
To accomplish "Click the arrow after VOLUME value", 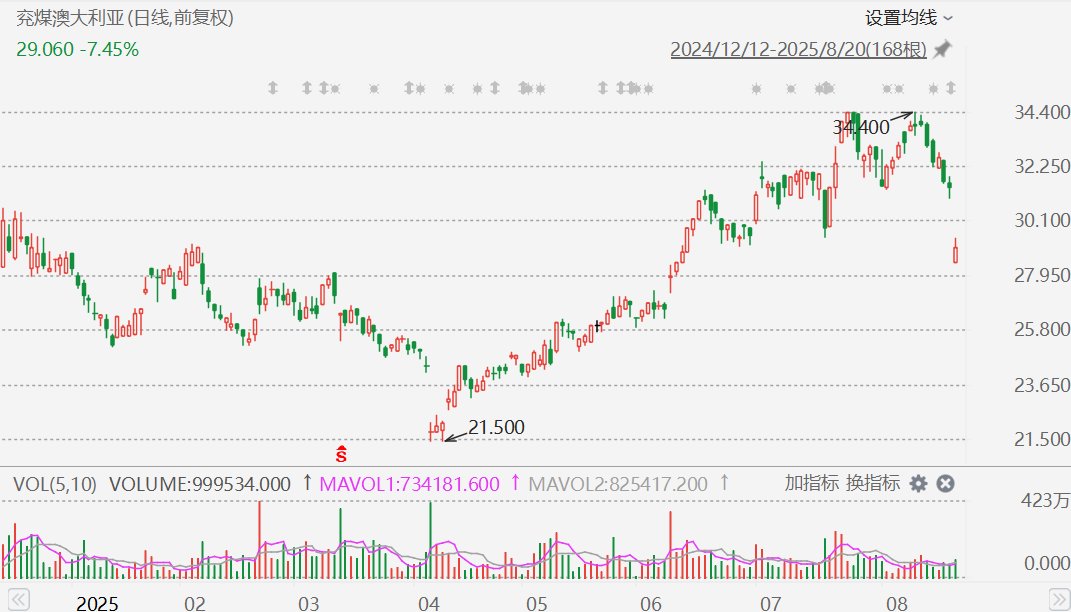I will click(307, 484).
